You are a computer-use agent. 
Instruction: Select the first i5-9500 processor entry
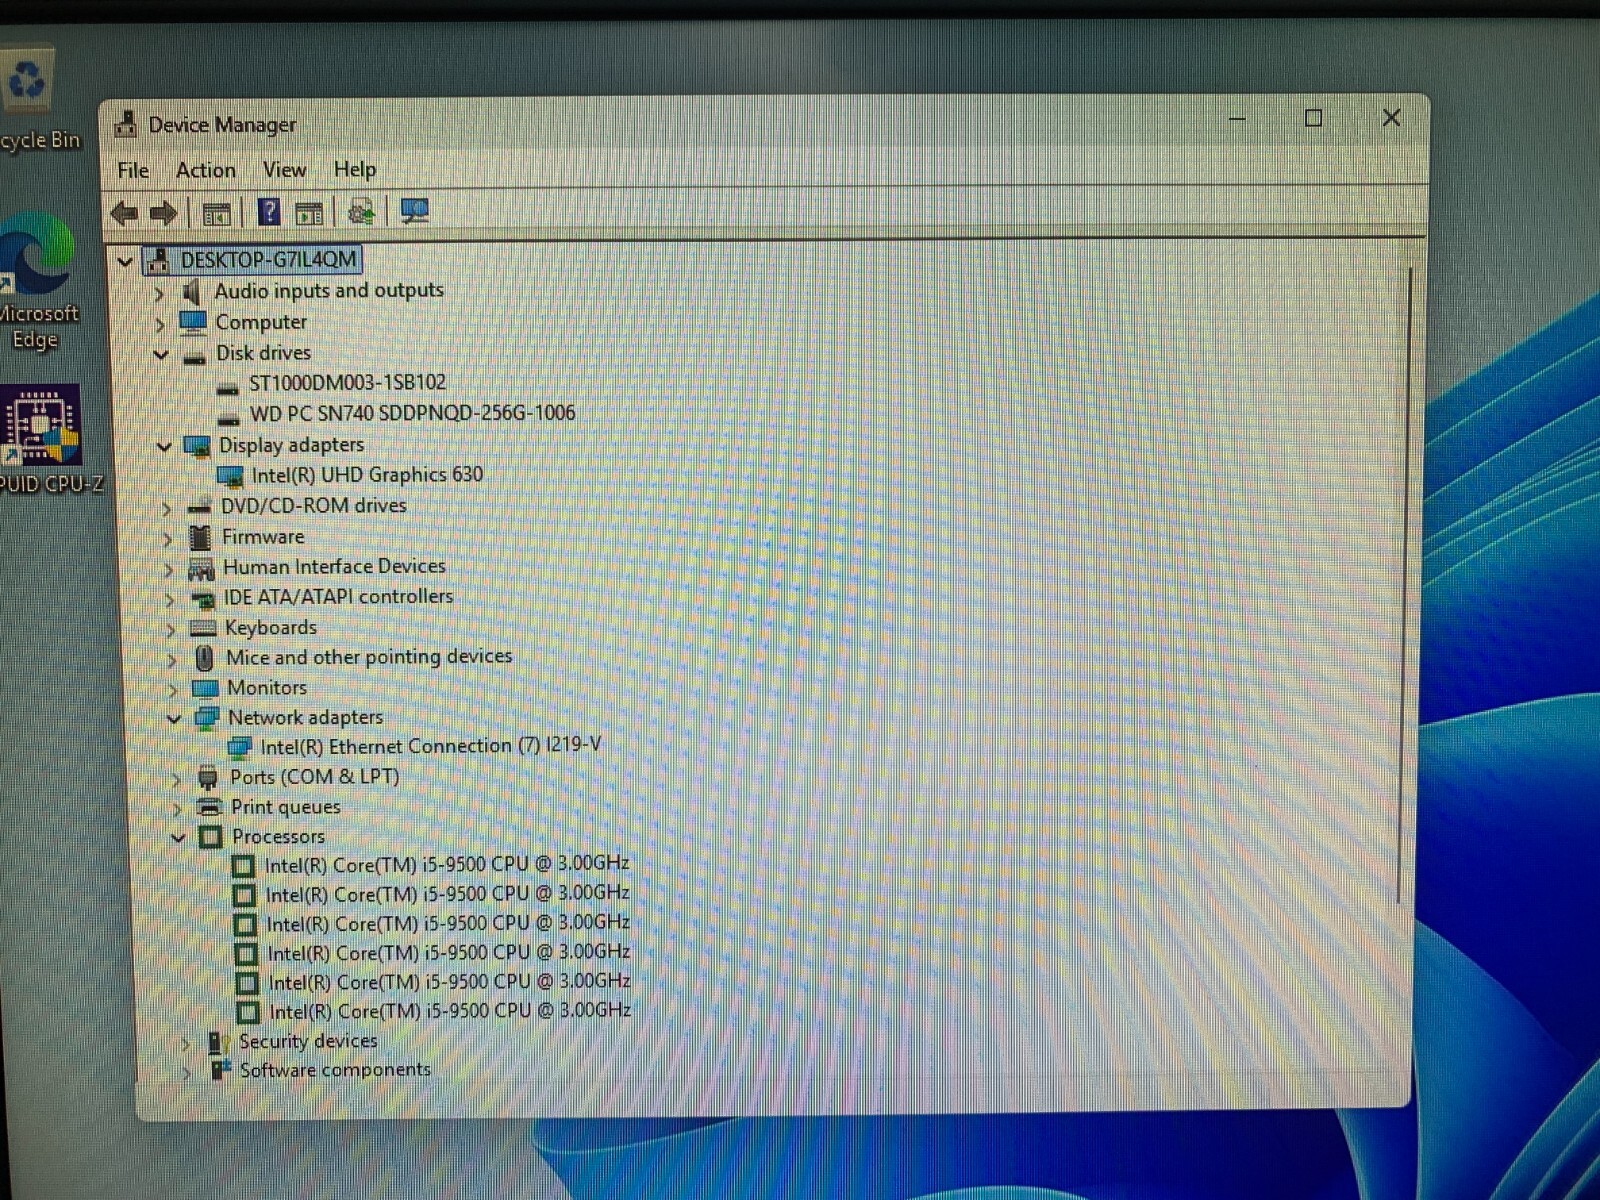click(x=447, y=864)
